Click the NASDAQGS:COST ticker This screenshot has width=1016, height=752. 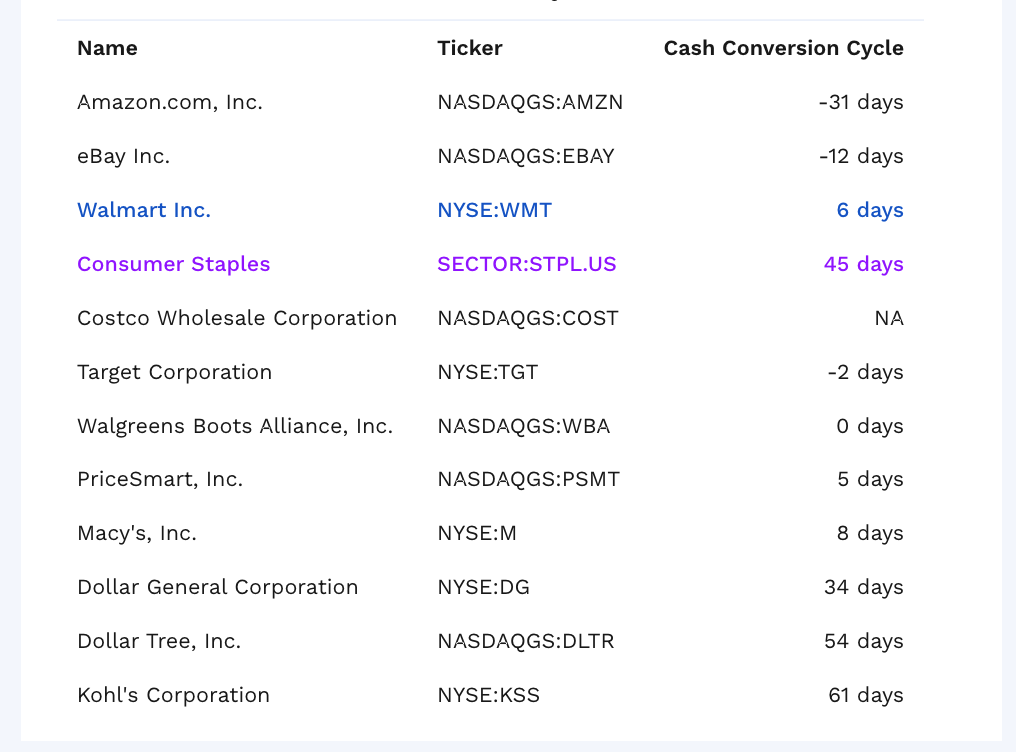point(528,318)
